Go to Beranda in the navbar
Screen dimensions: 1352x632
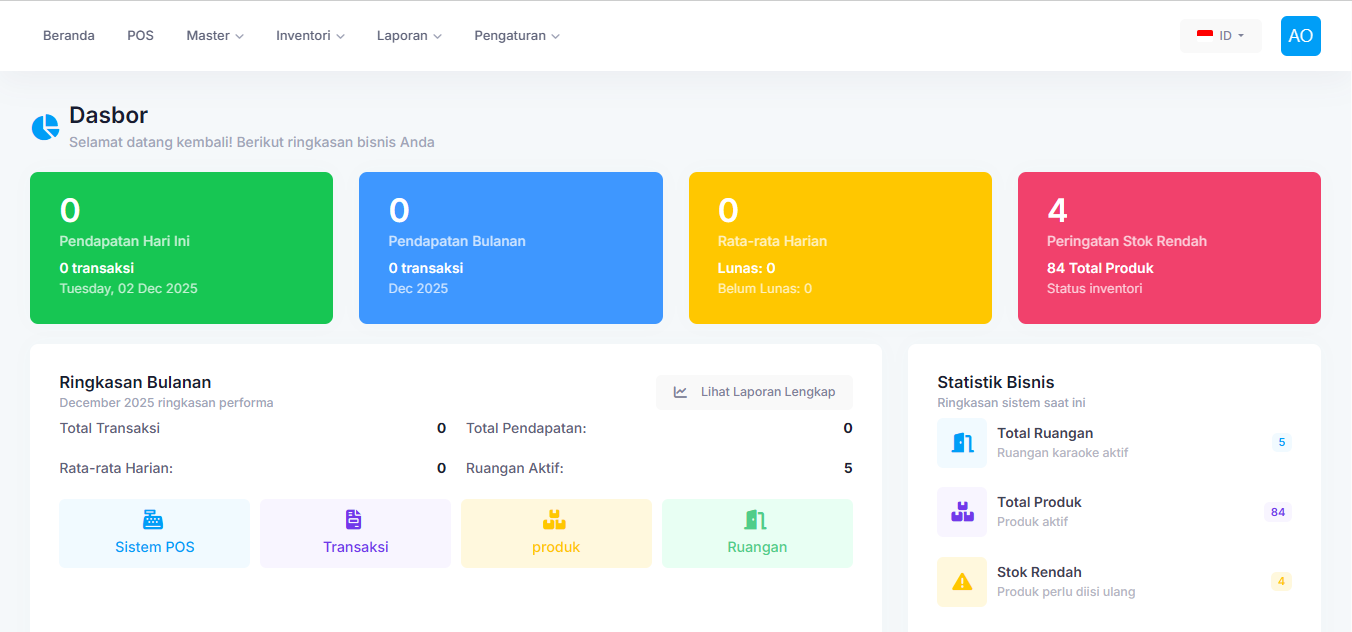(69, 36)
